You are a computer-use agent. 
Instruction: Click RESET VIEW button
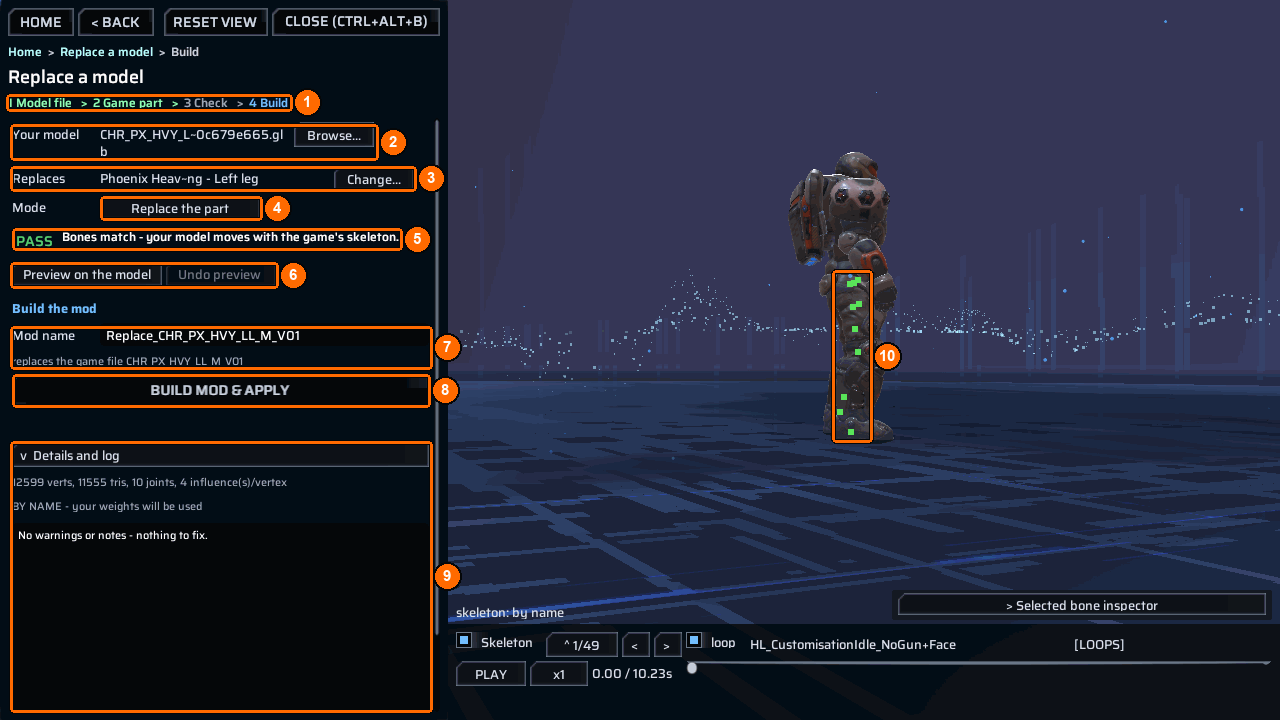pyautogui.click(x=215, y=22)
